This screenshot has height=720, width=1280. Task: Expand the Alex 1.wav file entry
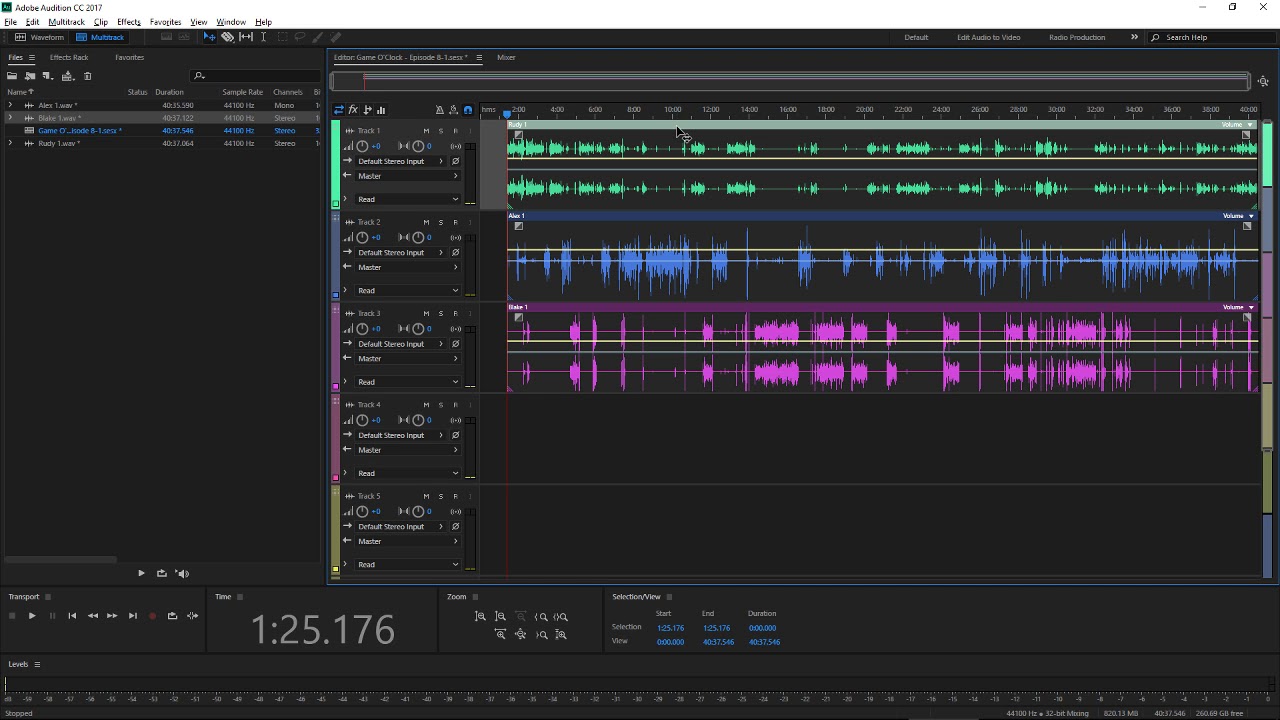click(10, 105)
